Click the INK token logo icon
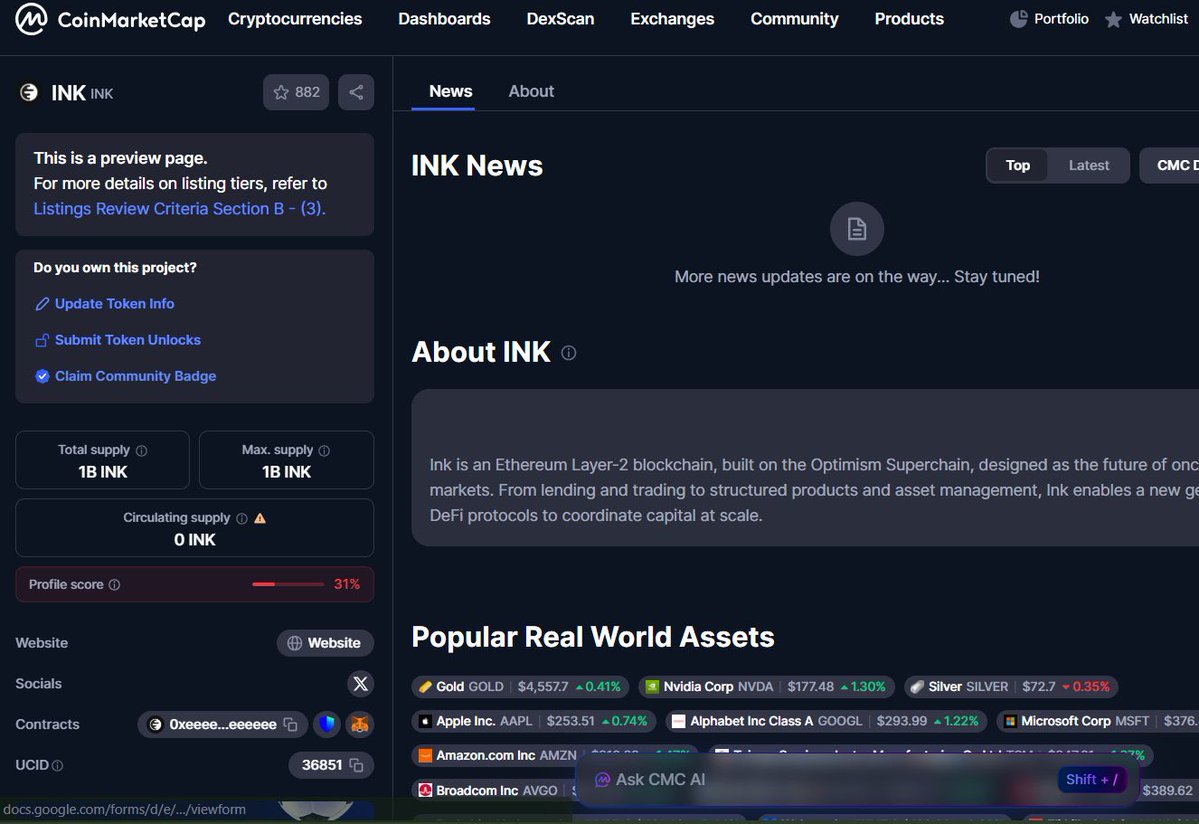 (x=29, y=92)
